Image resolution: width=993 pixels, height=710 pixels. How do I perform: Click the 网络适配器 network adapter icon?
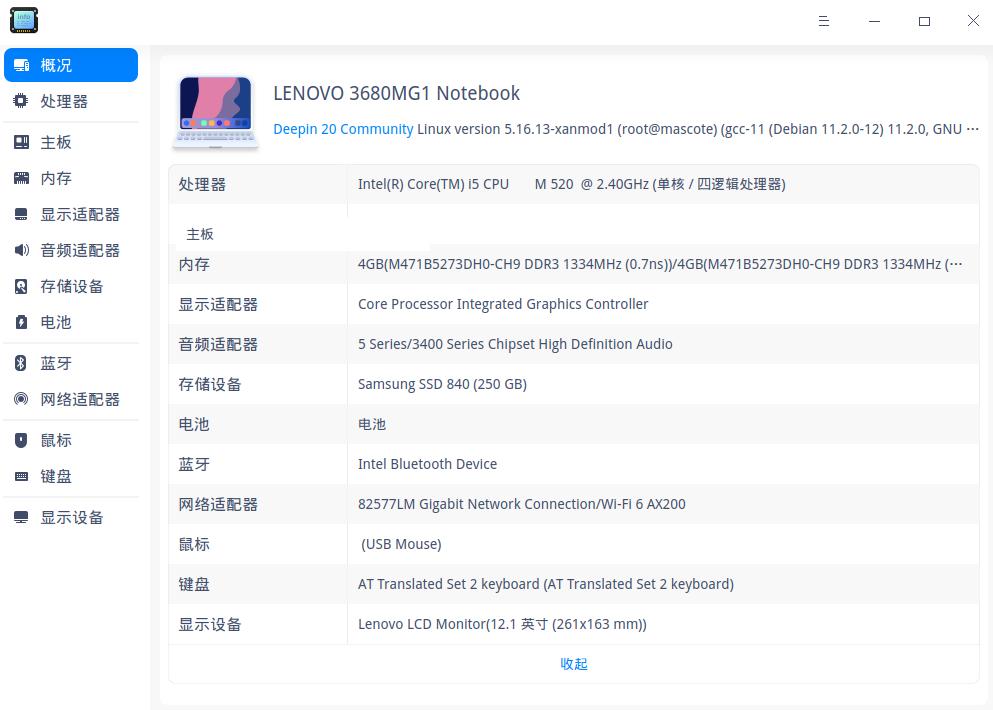pos(21,399)
